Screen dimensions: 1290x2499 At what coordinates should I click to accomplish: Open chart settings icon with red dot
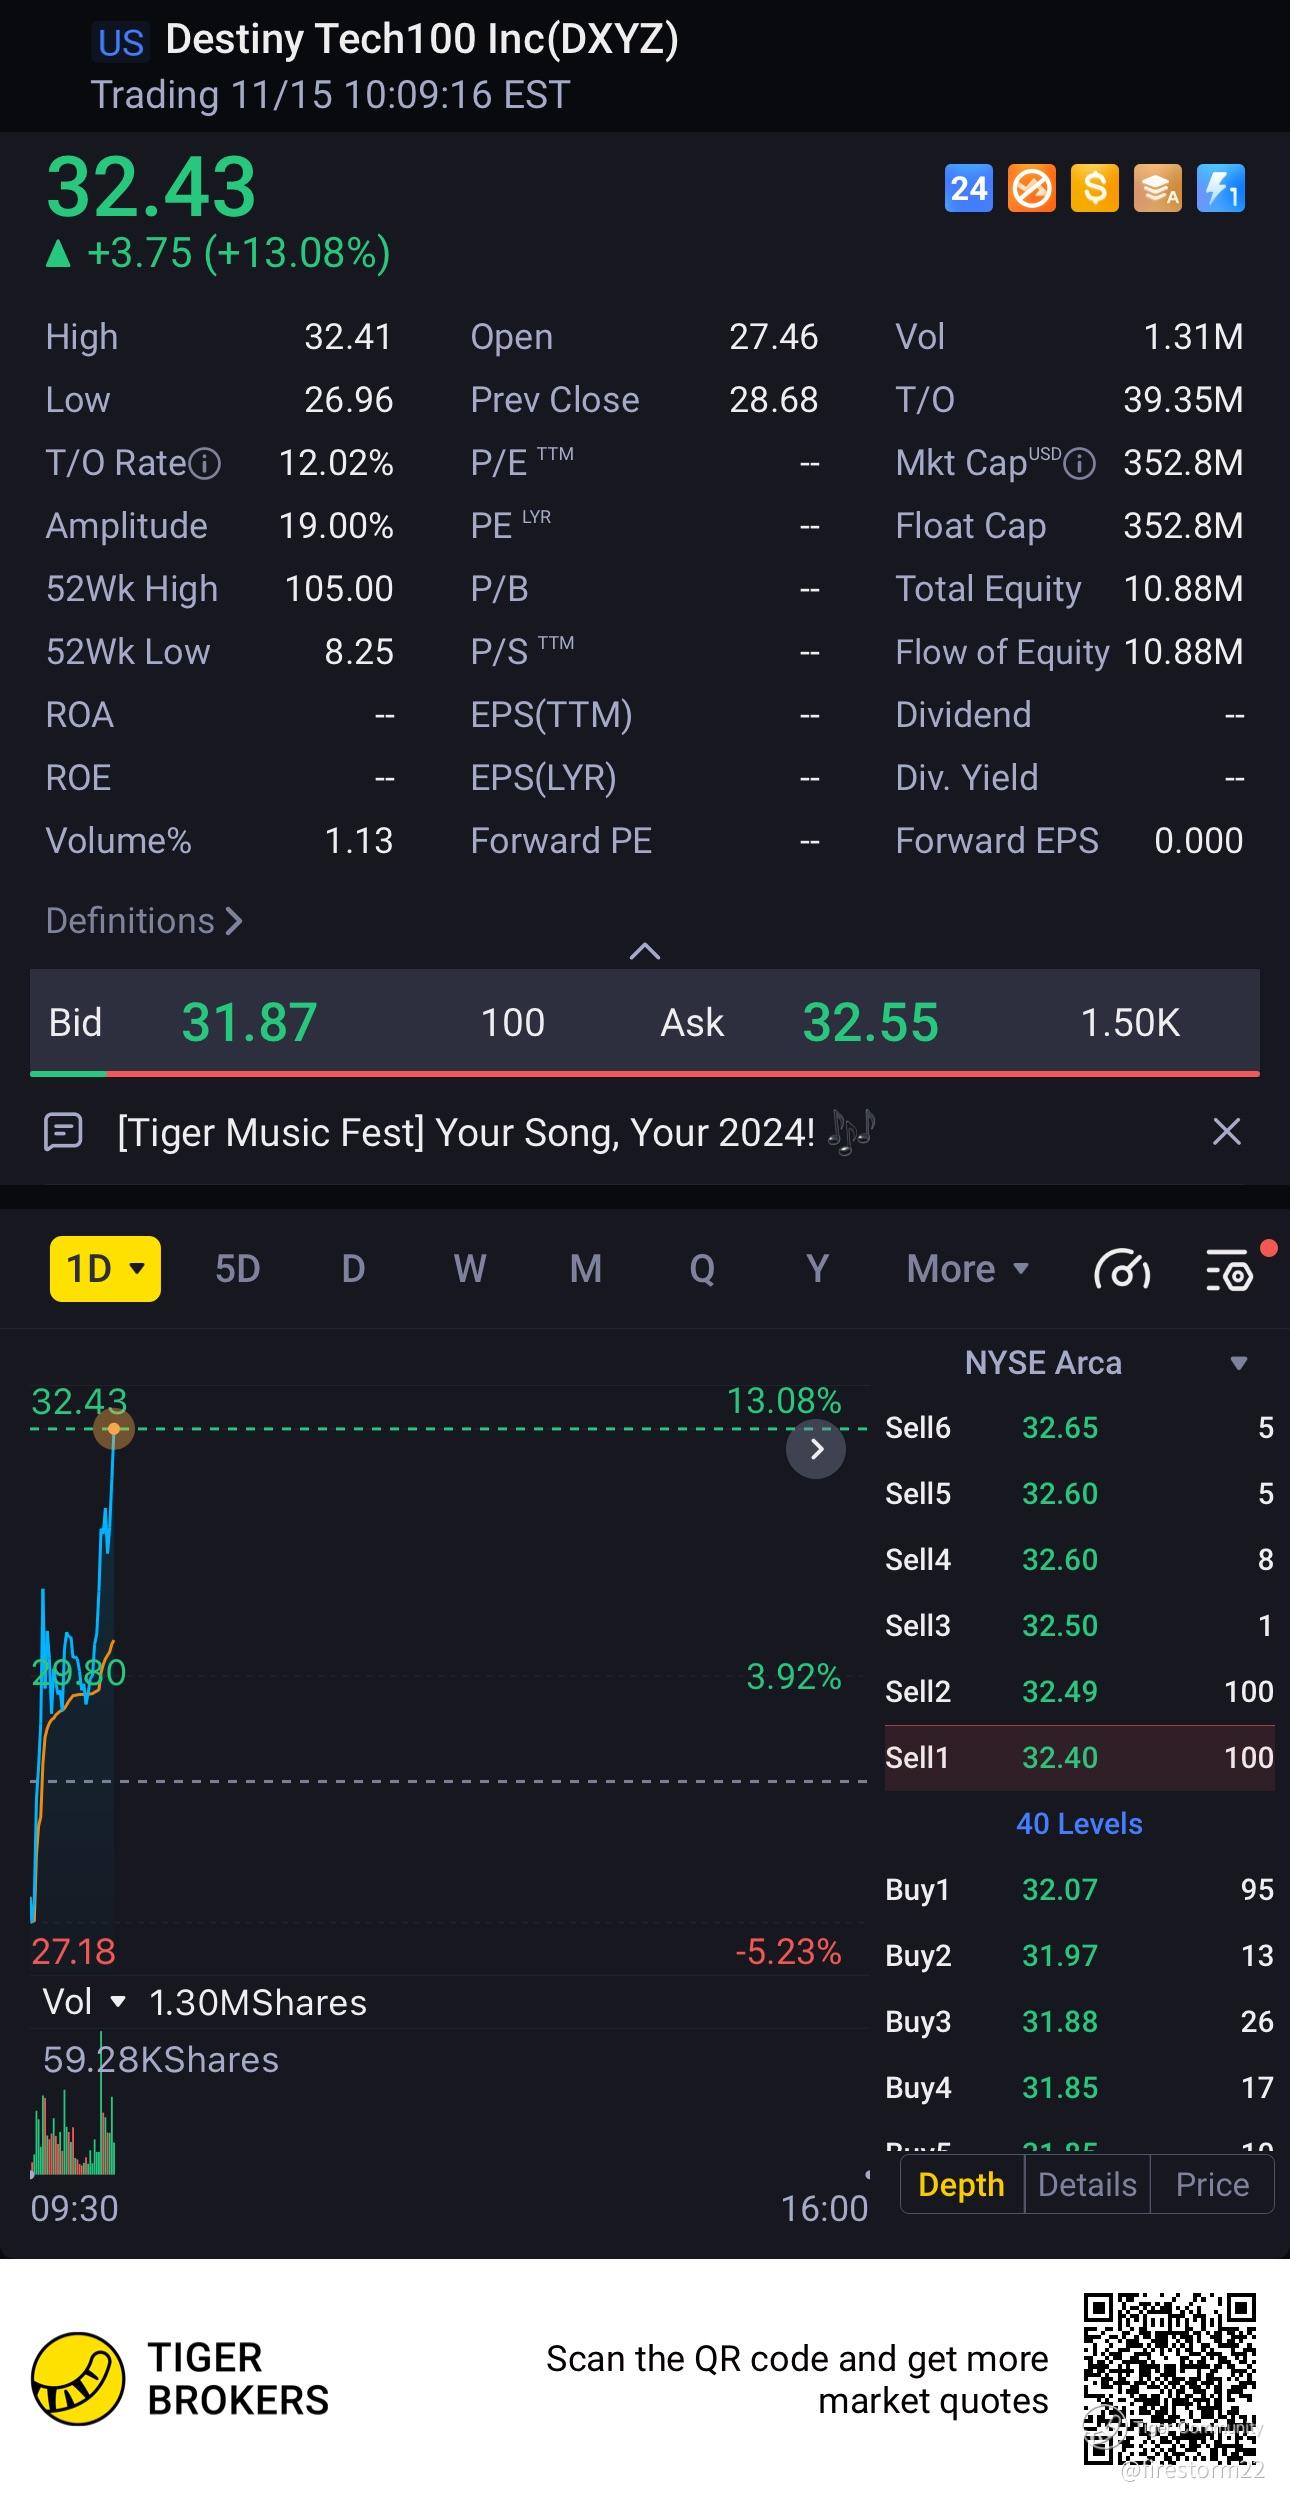tap(1230, 1270)
